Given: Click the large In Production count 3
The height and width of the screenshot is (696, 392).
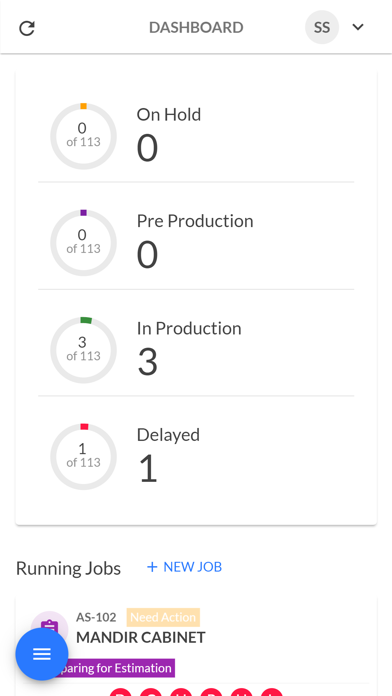Looking at the screenshot, I should pos(147,362).
